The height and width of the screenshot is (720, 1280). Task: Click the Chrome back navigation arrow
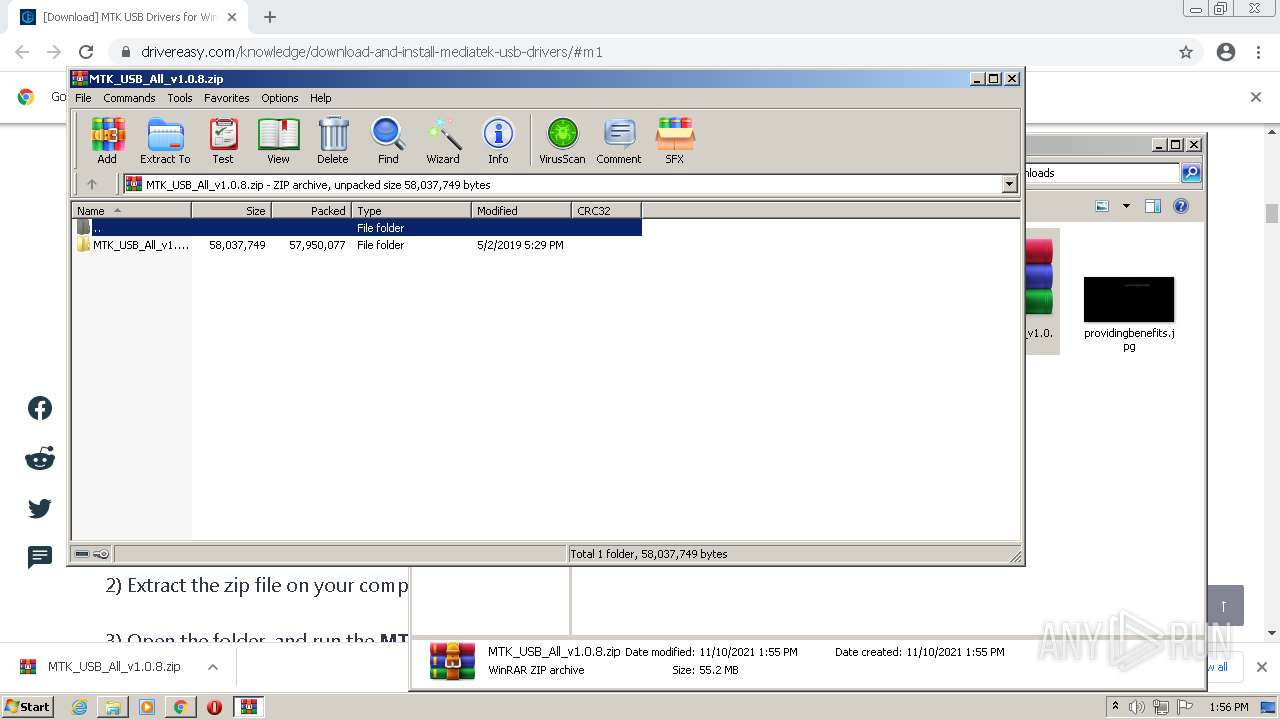click(22, 52)
